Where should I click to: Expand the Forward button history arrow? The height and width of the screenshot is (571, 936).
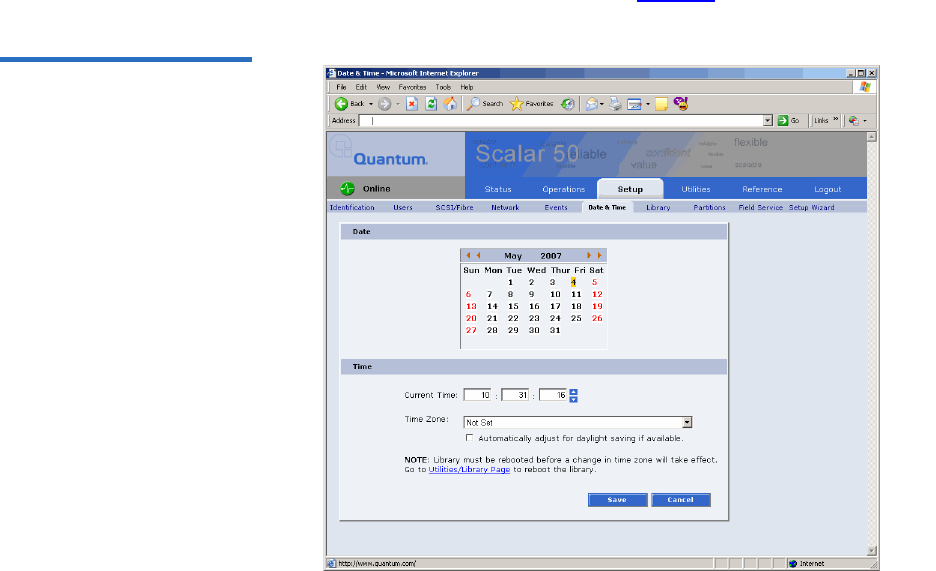(398, 104)
